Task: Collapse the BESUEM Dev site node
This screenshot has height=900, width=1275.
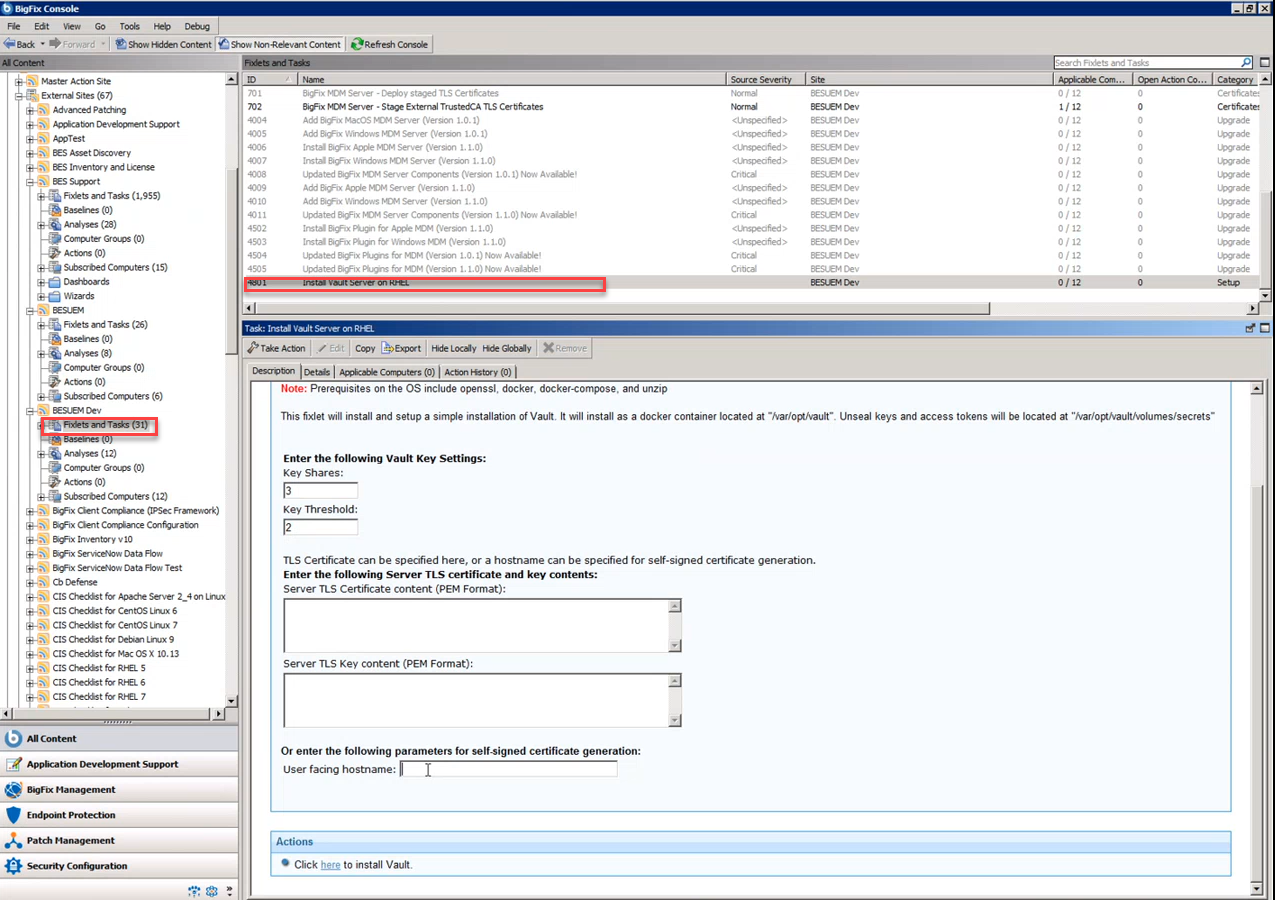Action: (x=30, y=411)
